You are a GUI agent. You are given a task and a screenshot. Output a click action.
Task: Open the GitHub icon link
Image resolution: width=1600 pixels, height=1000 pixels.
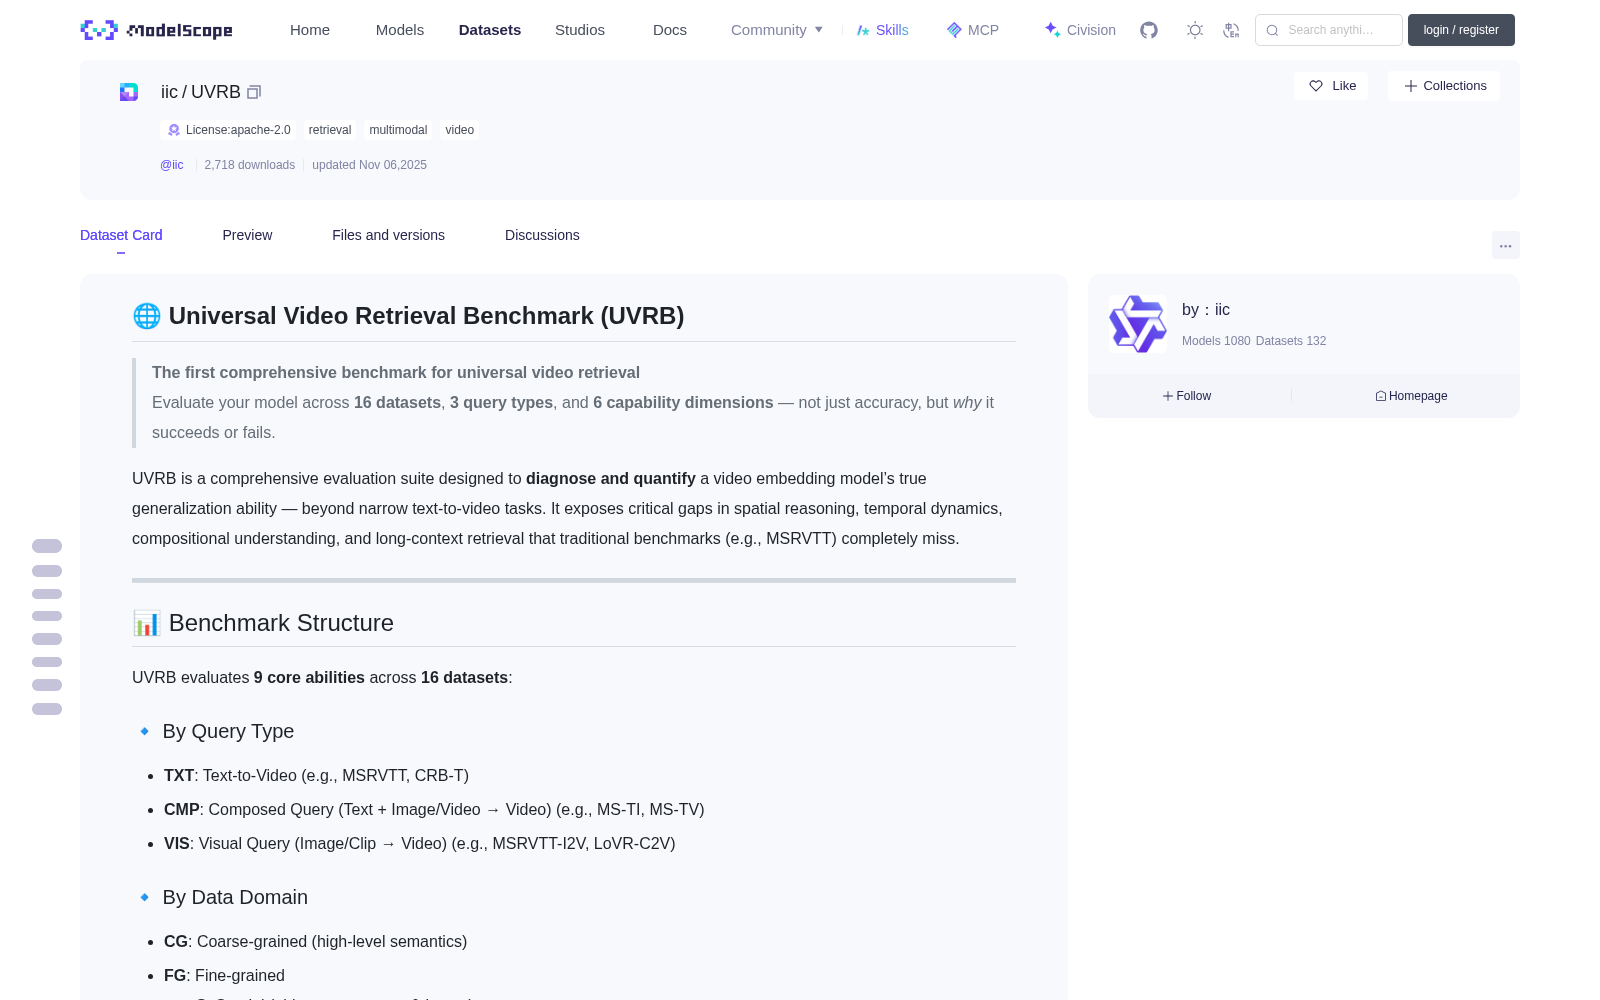(1149, 30)
